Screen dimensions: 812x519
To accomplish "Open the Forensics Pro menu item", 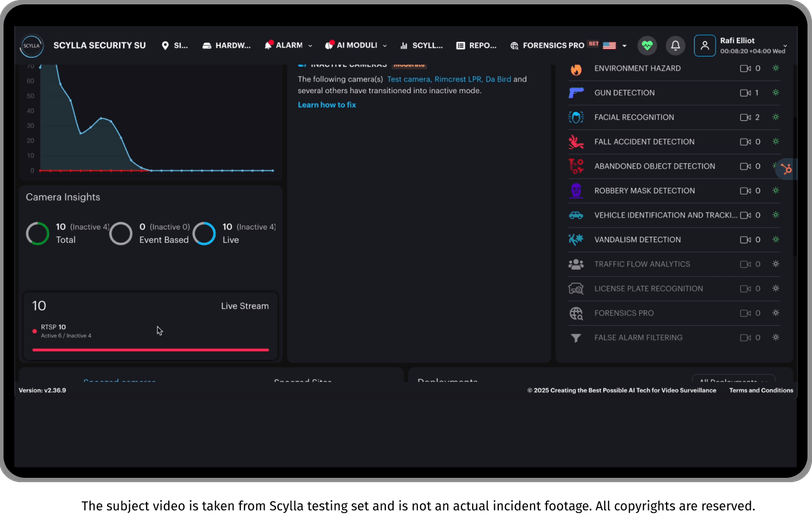I will (x=547, y=46).
